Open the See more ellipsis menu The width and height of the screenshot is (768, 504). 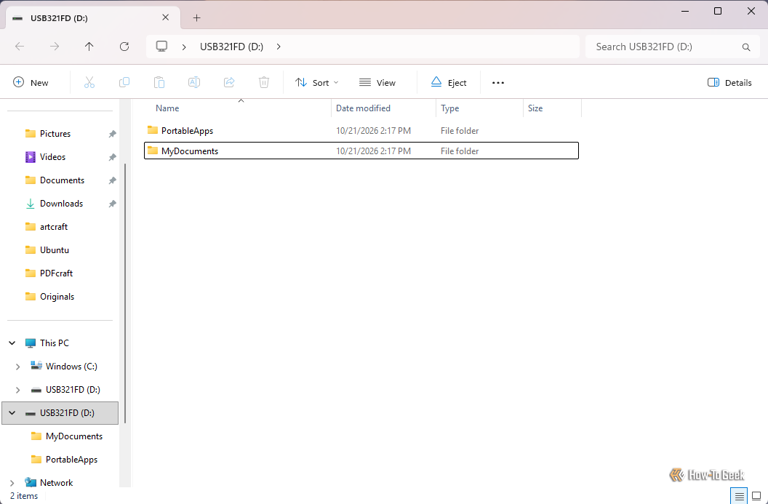click(x=498, y=83)
